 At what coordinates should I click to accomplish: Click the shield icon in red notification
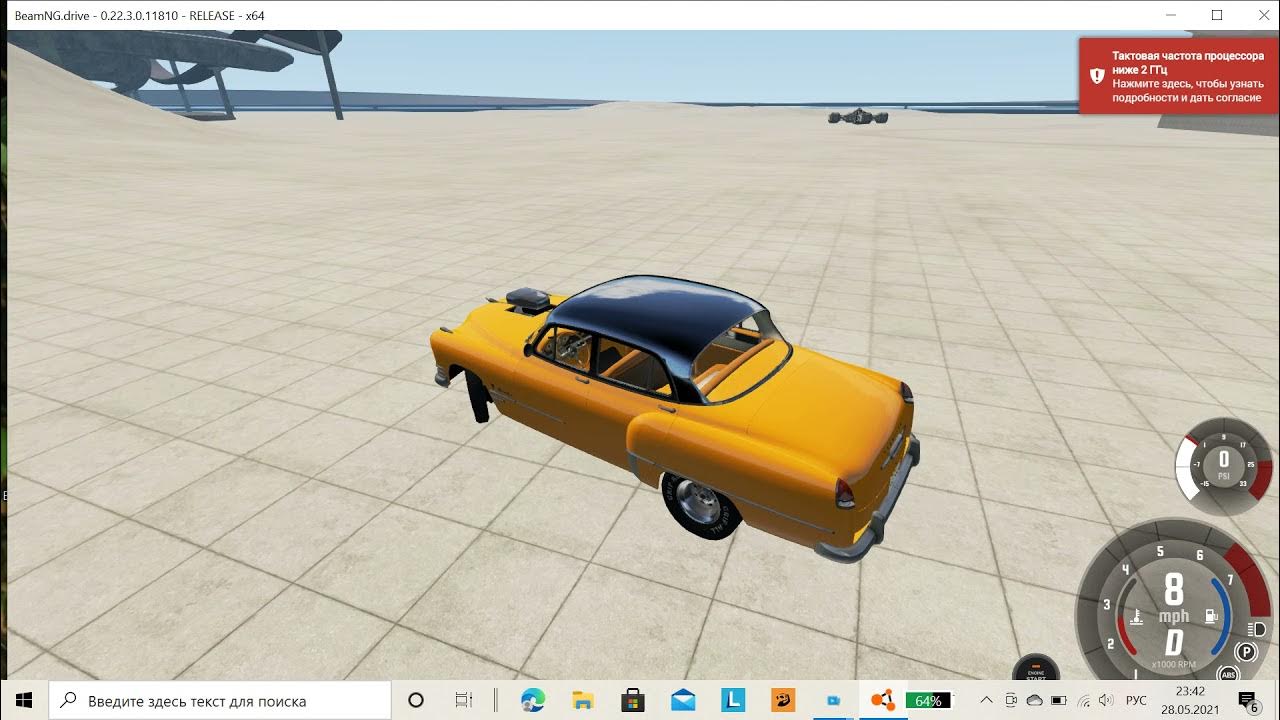tap(1096, 76)
